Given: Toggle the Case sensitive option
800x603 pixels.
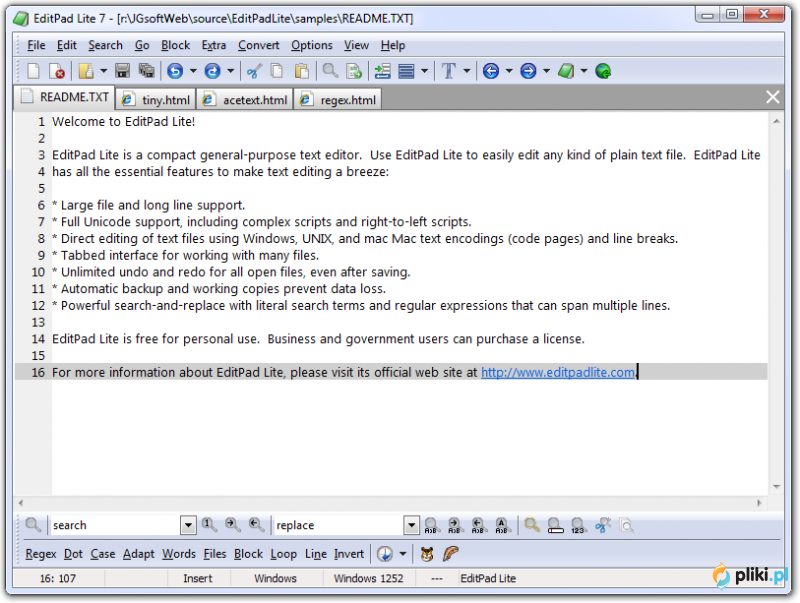Looking at the screenshot, I should click(103, 554).
